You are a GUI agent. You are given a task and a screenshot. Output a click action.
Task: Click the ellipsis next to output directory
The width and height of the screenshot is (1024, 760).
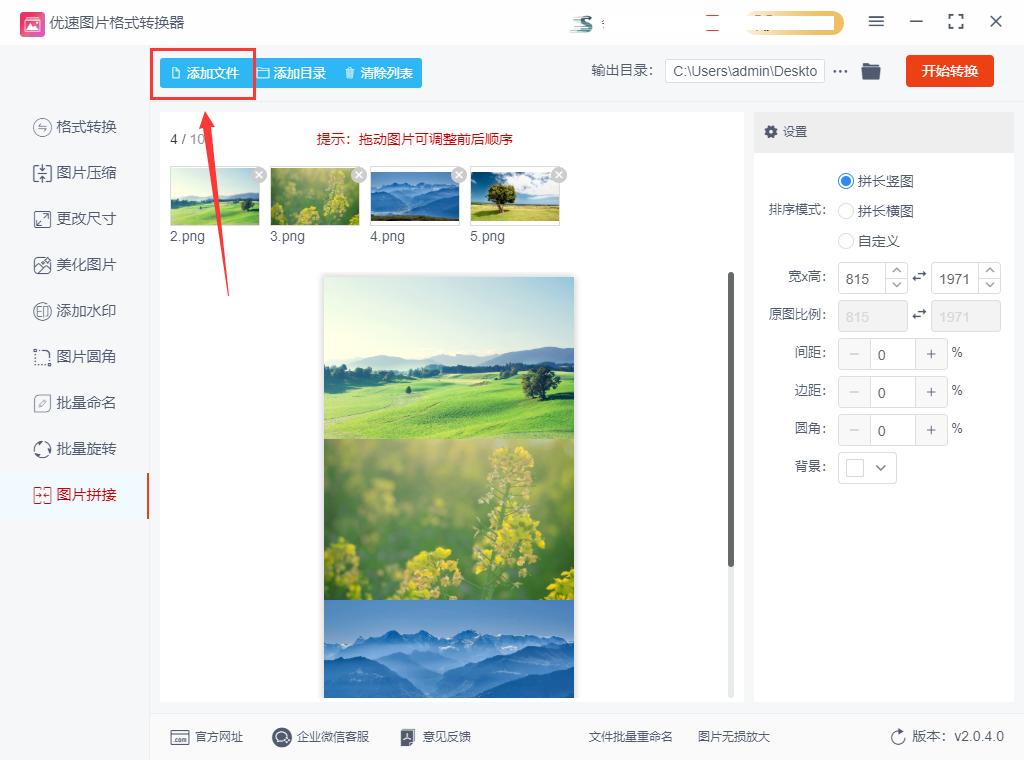pyautogui.click(x=839, y=71)
